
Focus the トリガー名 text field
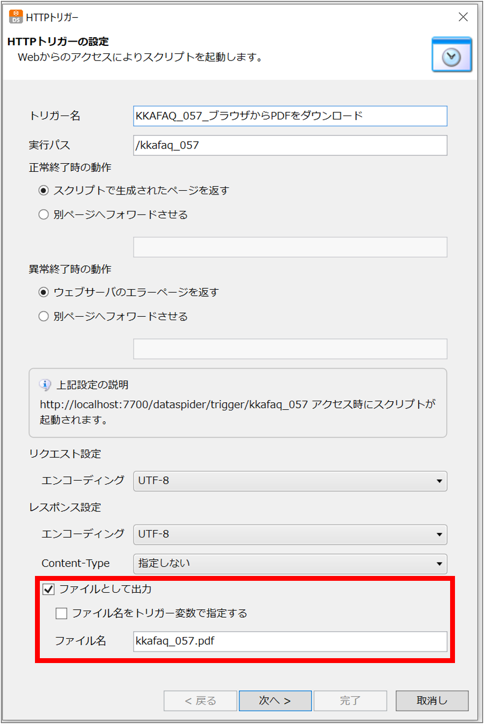pyautogui.click(x=290, y=116)
